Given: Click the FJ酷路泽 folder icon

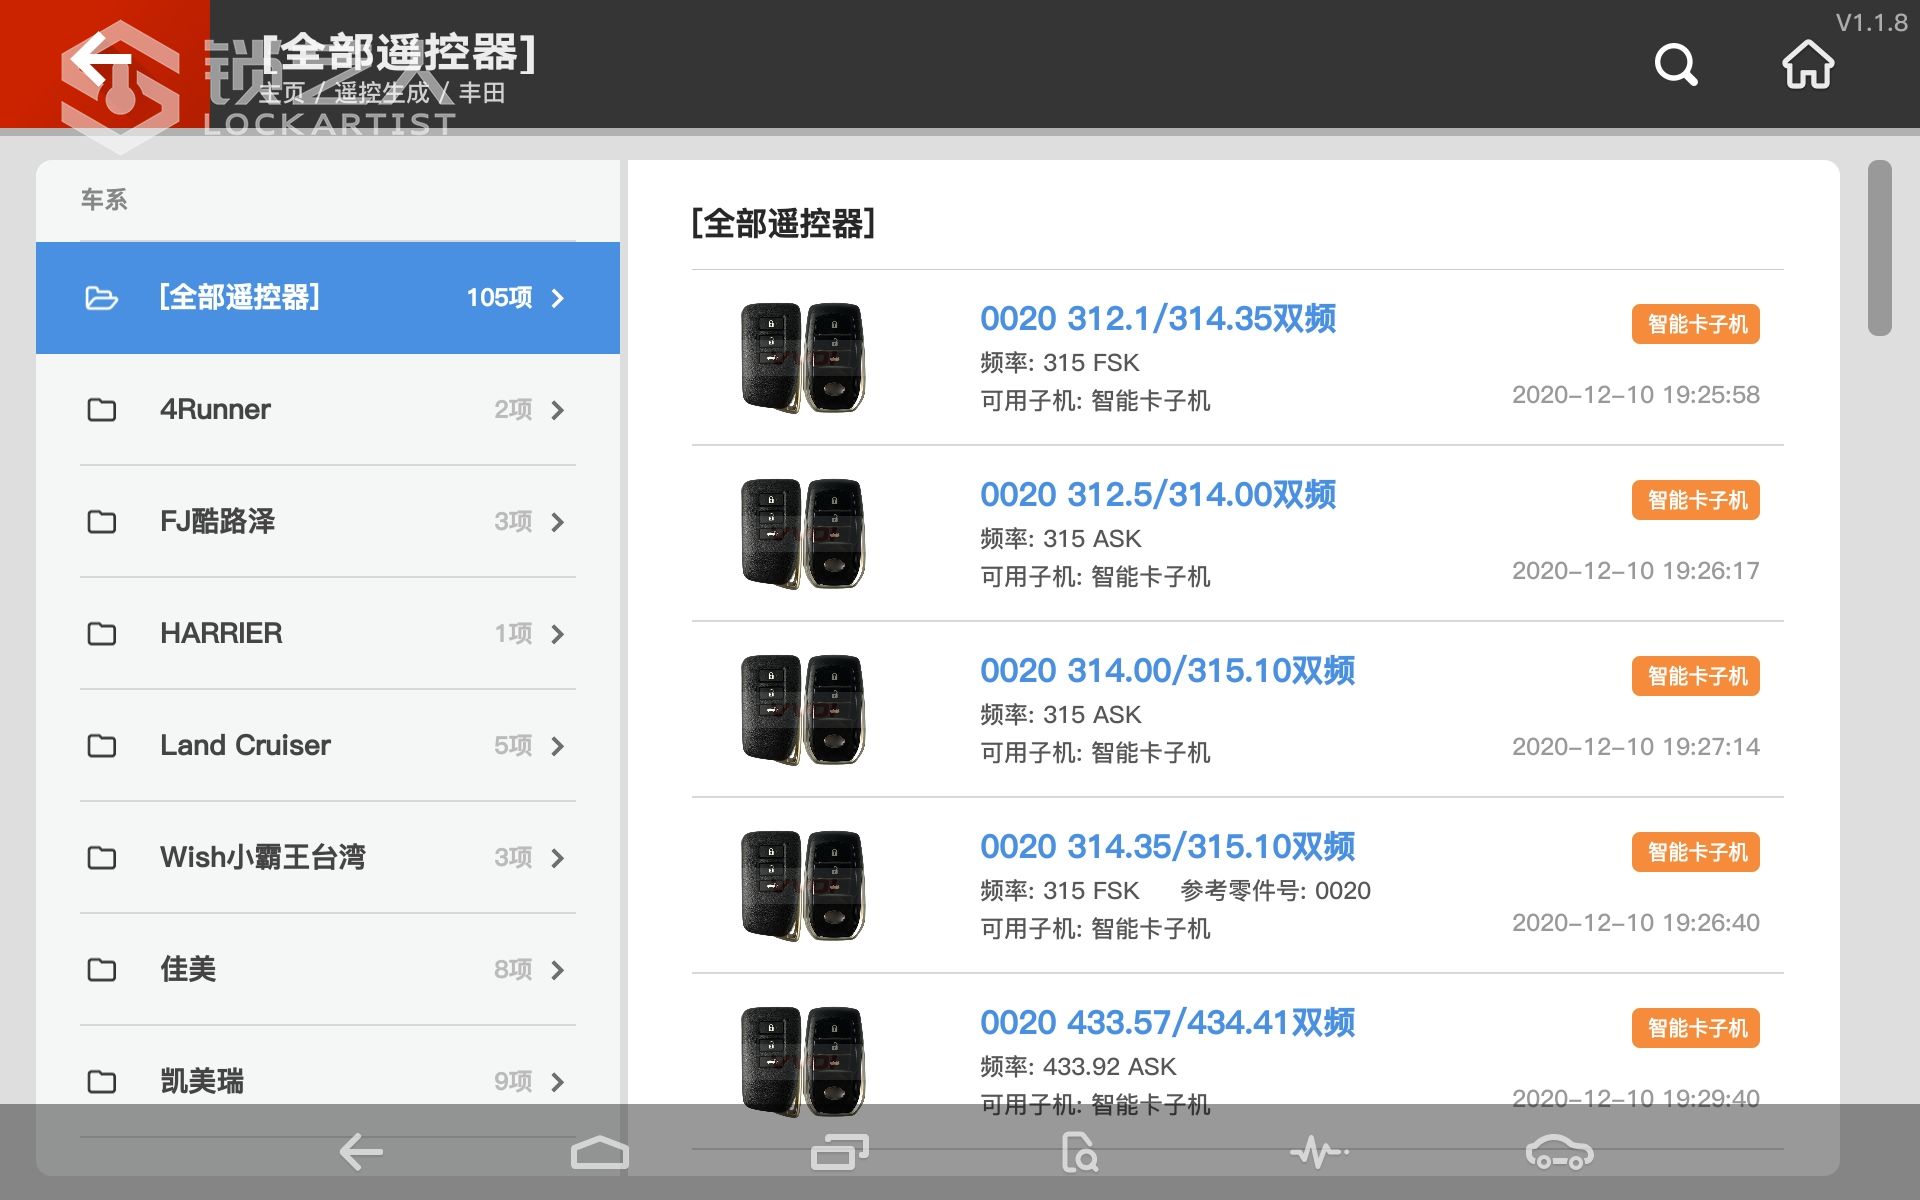Looking at the screenshot, I should tap(102, 522).
